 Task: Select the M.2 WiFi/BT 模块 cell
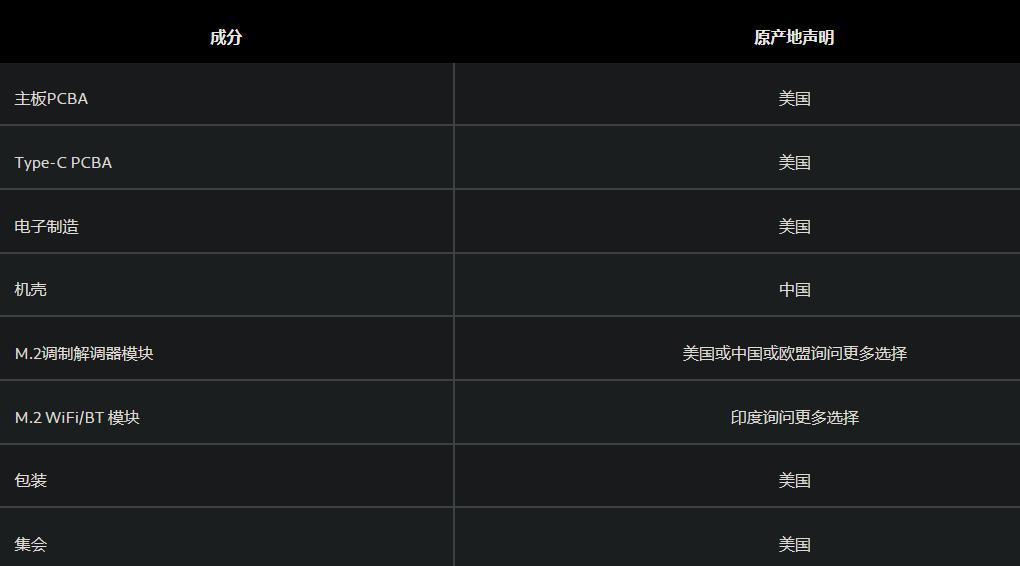point(77,418)
